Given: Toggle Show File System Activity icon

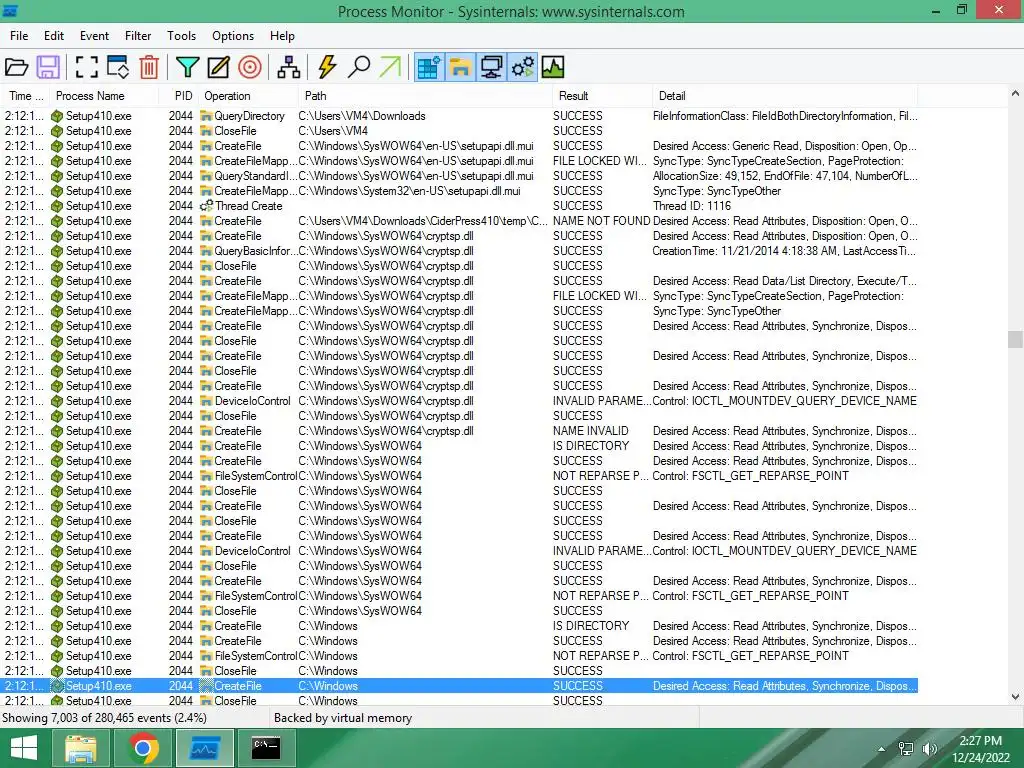Looking at the screenshot, I should [460, 67].
